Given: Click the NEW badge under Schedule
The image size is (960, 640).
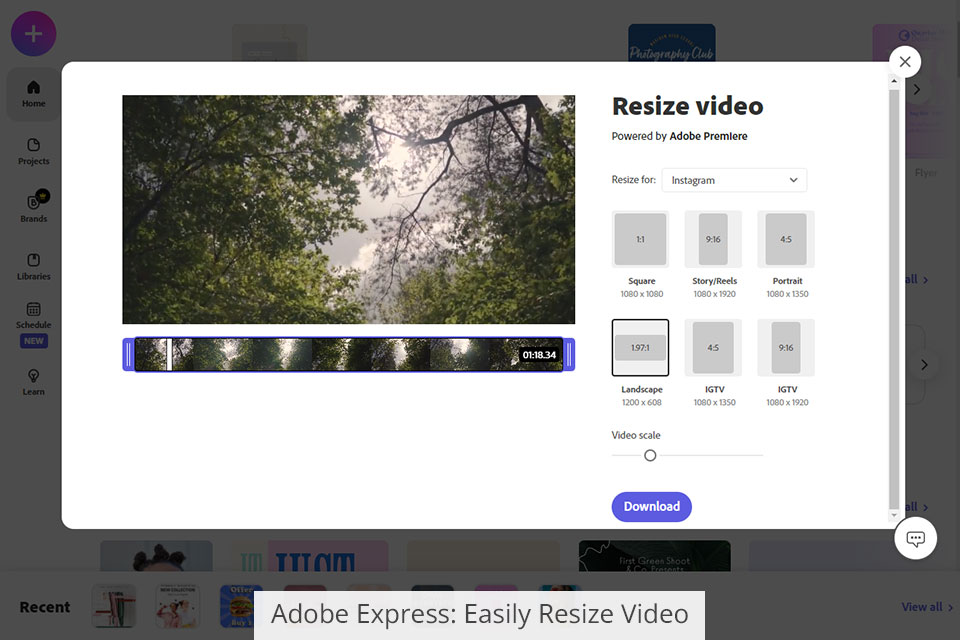Looking at the screenshot, I should click(x=34, y=341).
